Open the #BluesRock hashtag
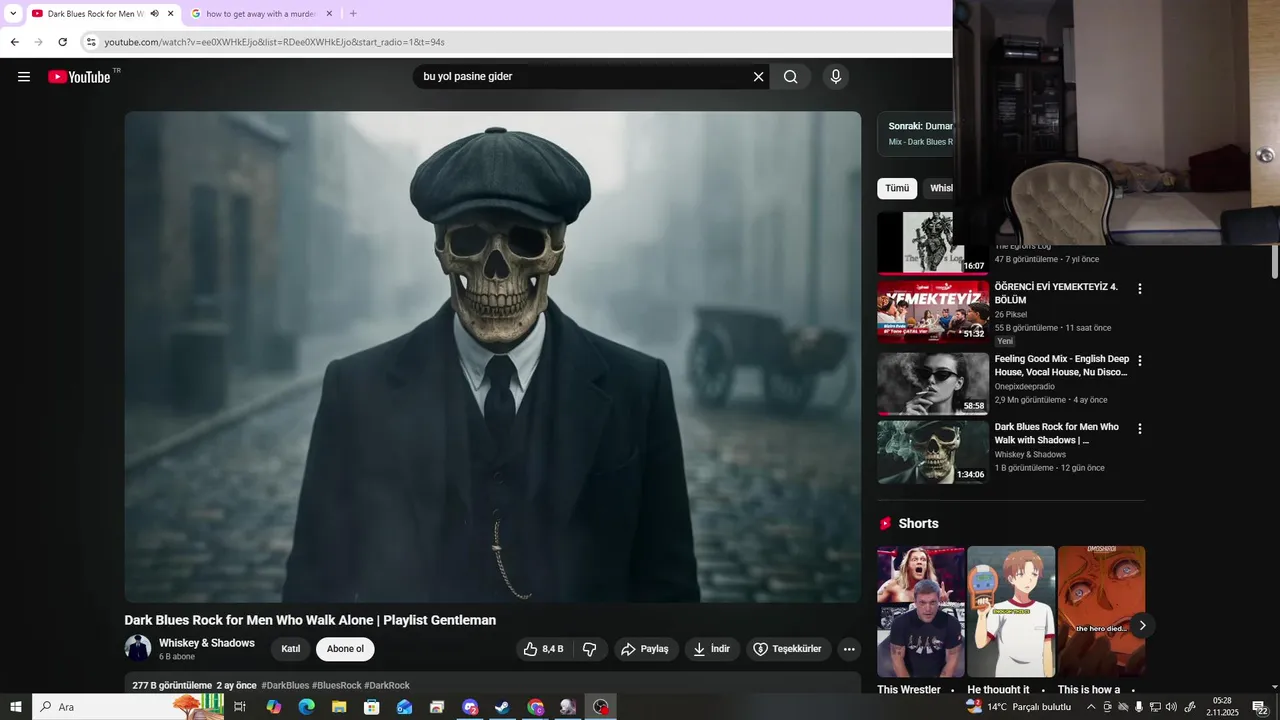The height and width of the screenshot is (720, 1280). coord(337,685)
